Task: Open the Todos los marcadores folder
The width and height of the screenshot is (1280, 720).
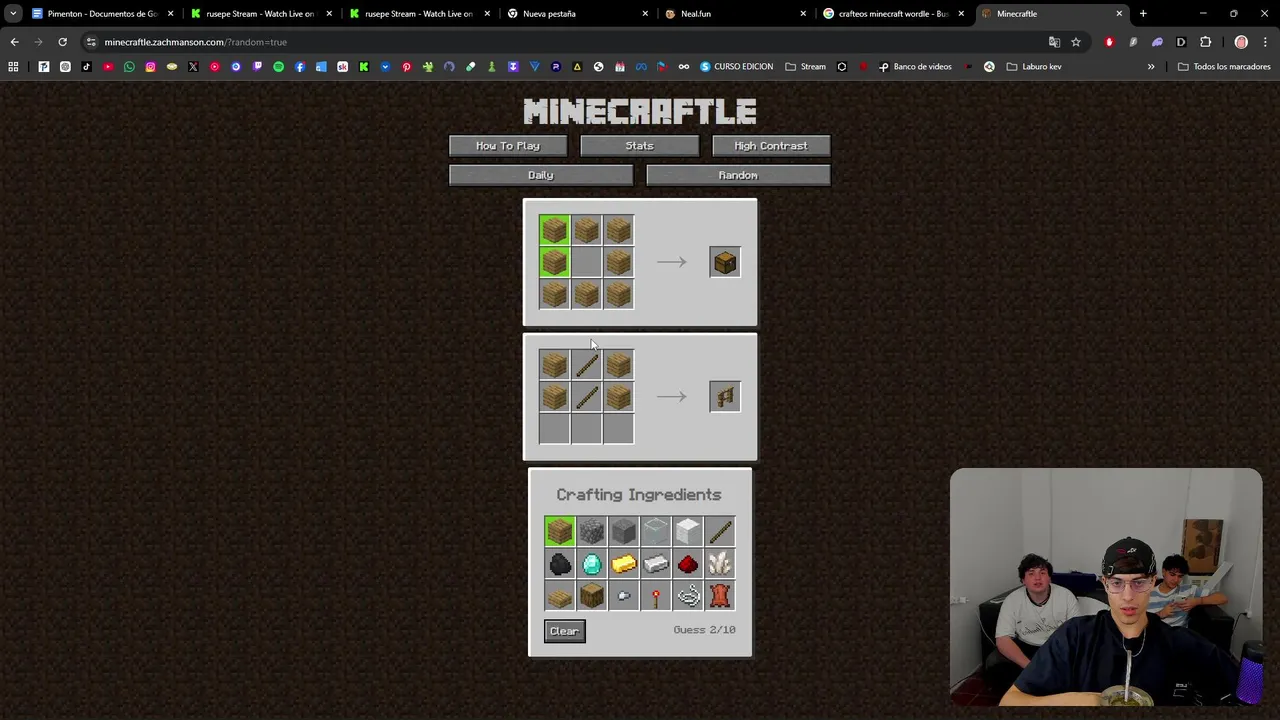Action: 1225,67
